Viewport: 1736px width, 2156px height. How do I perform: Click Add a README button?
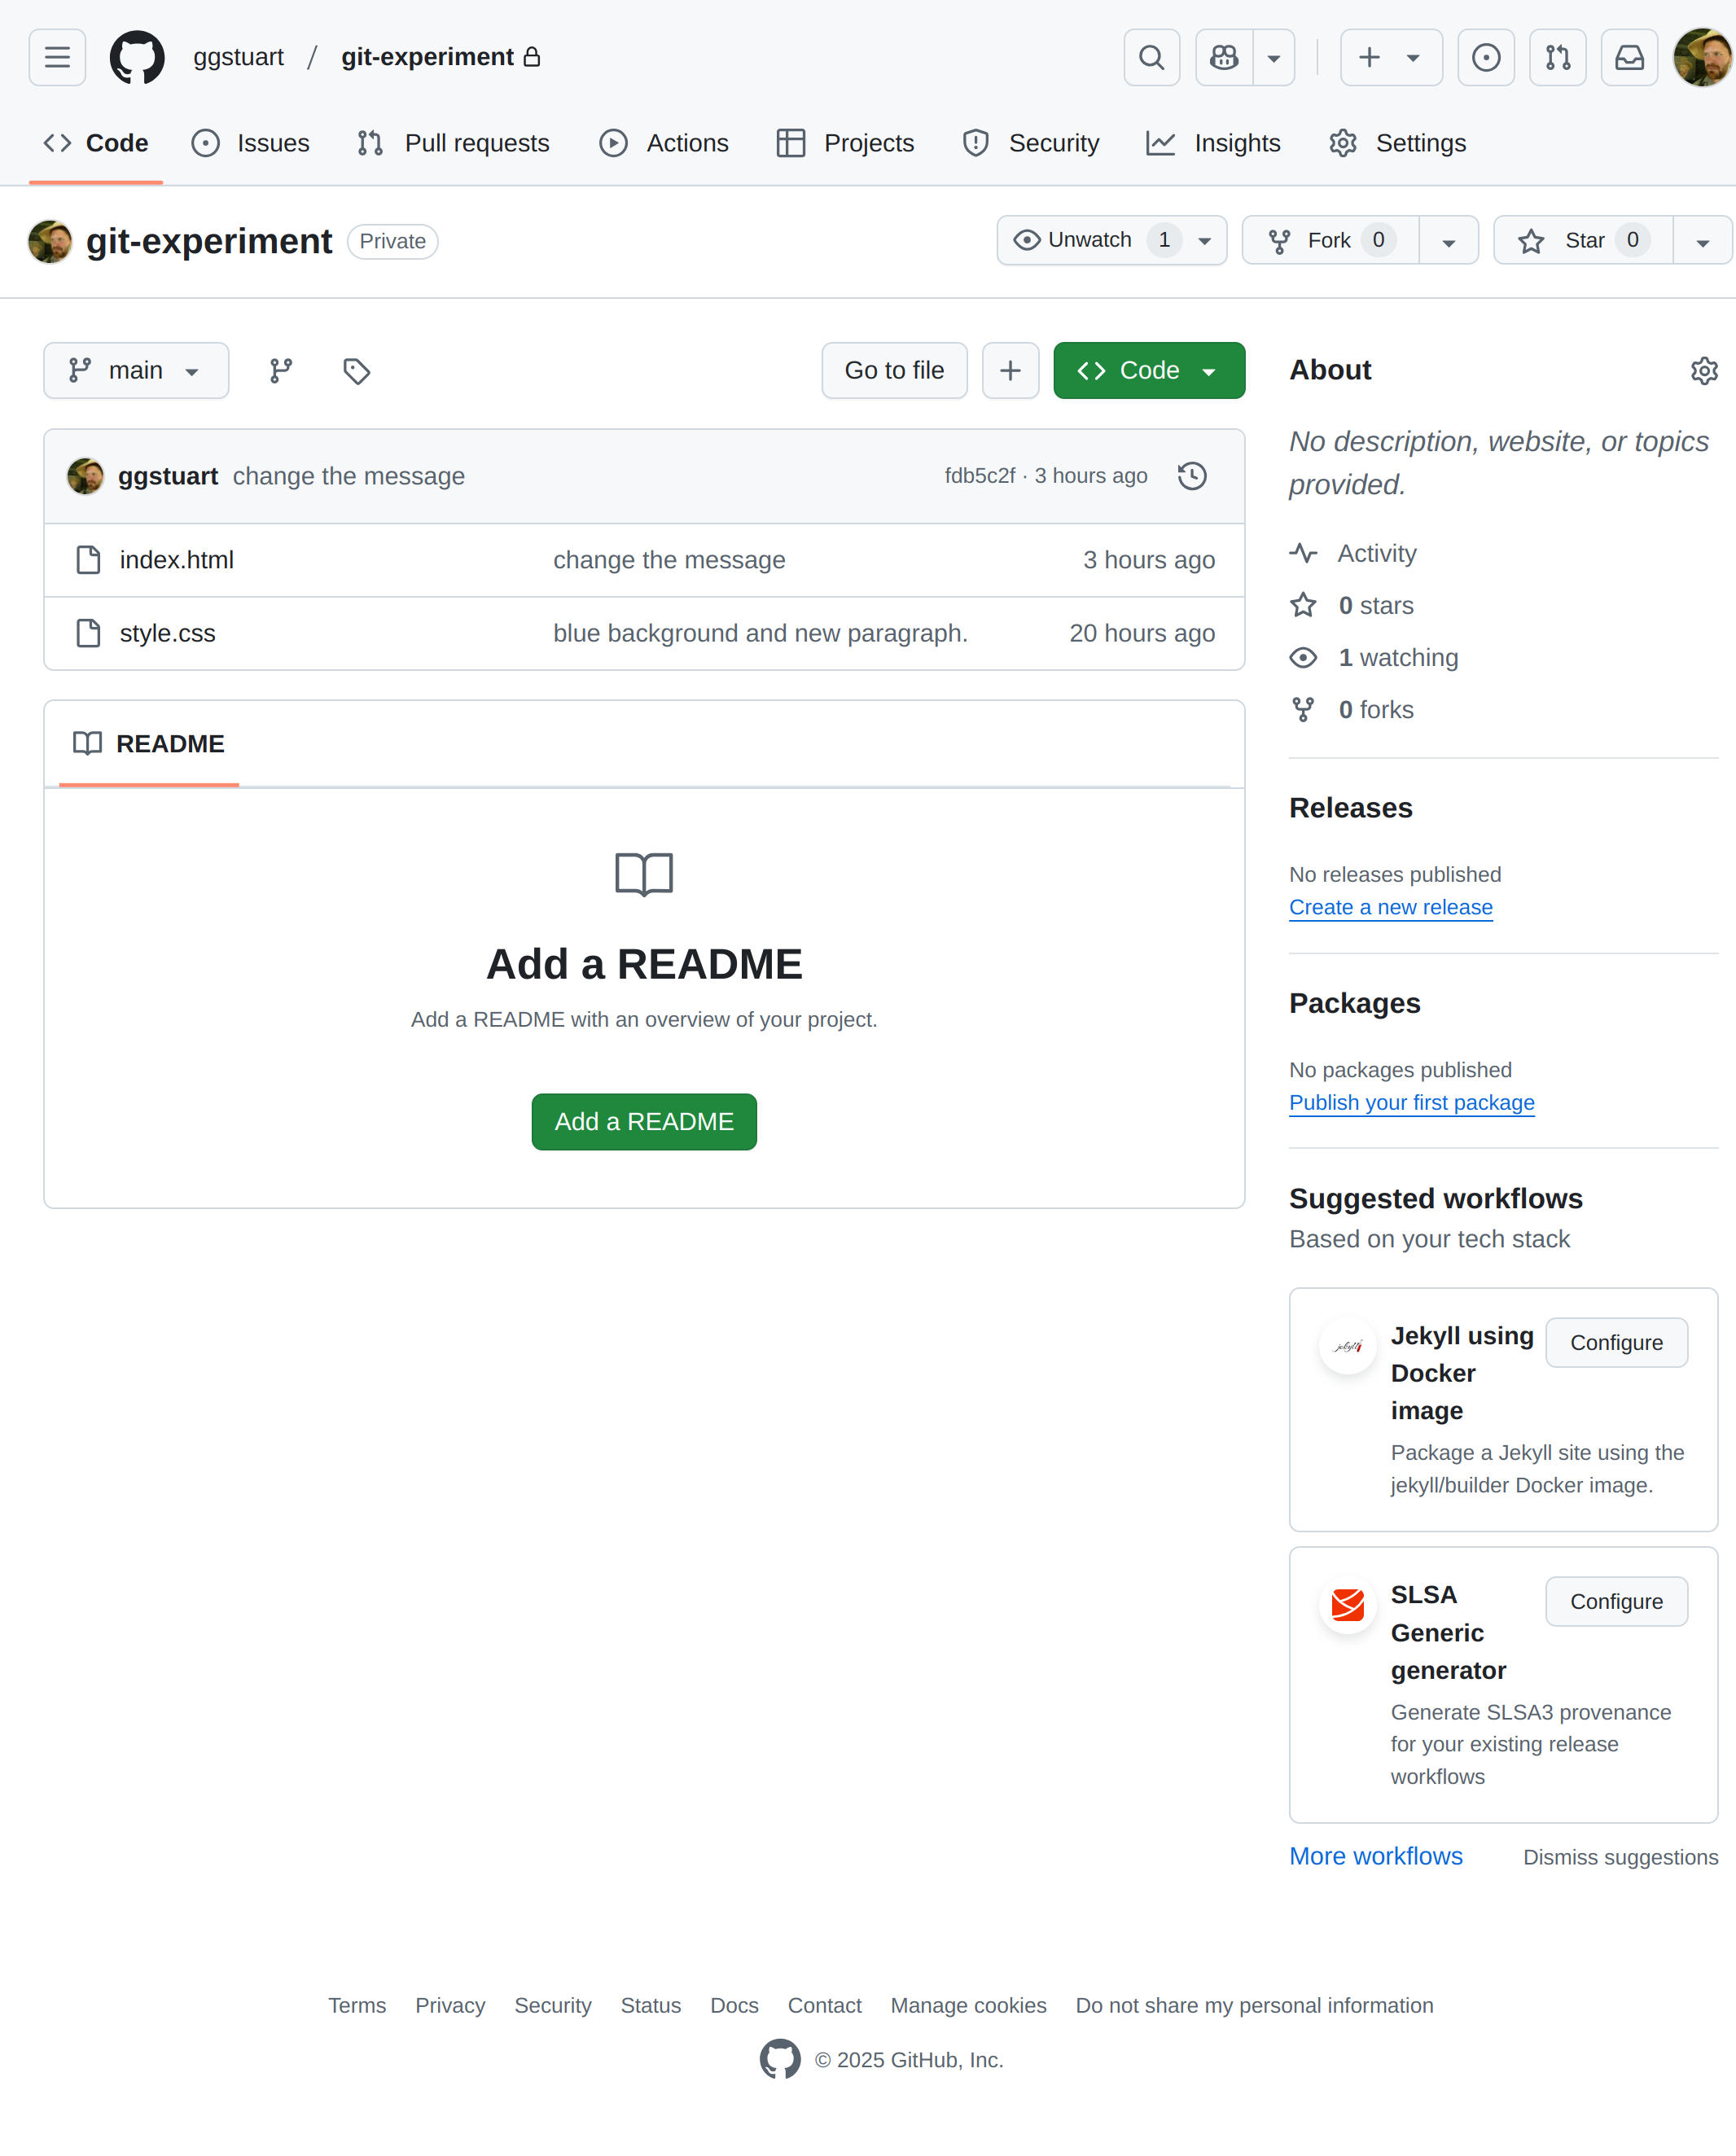(x=643, y=1121)
